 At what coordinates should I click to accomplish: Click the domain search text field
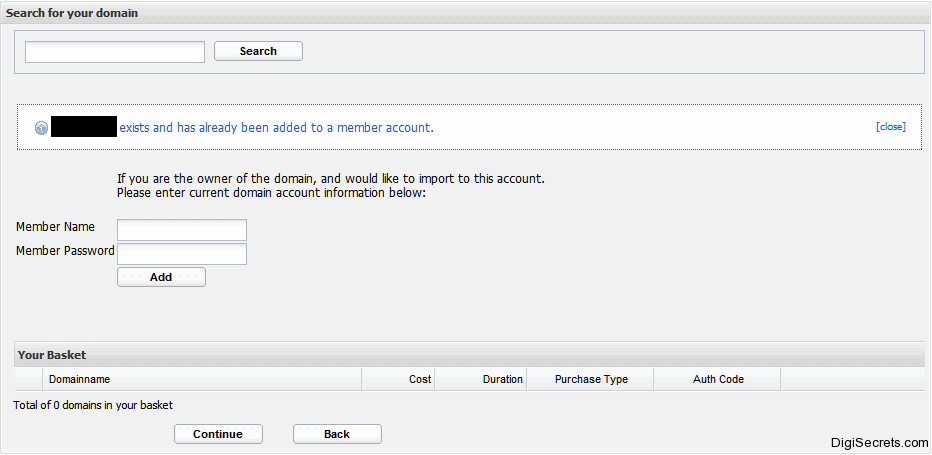[115, 52]
